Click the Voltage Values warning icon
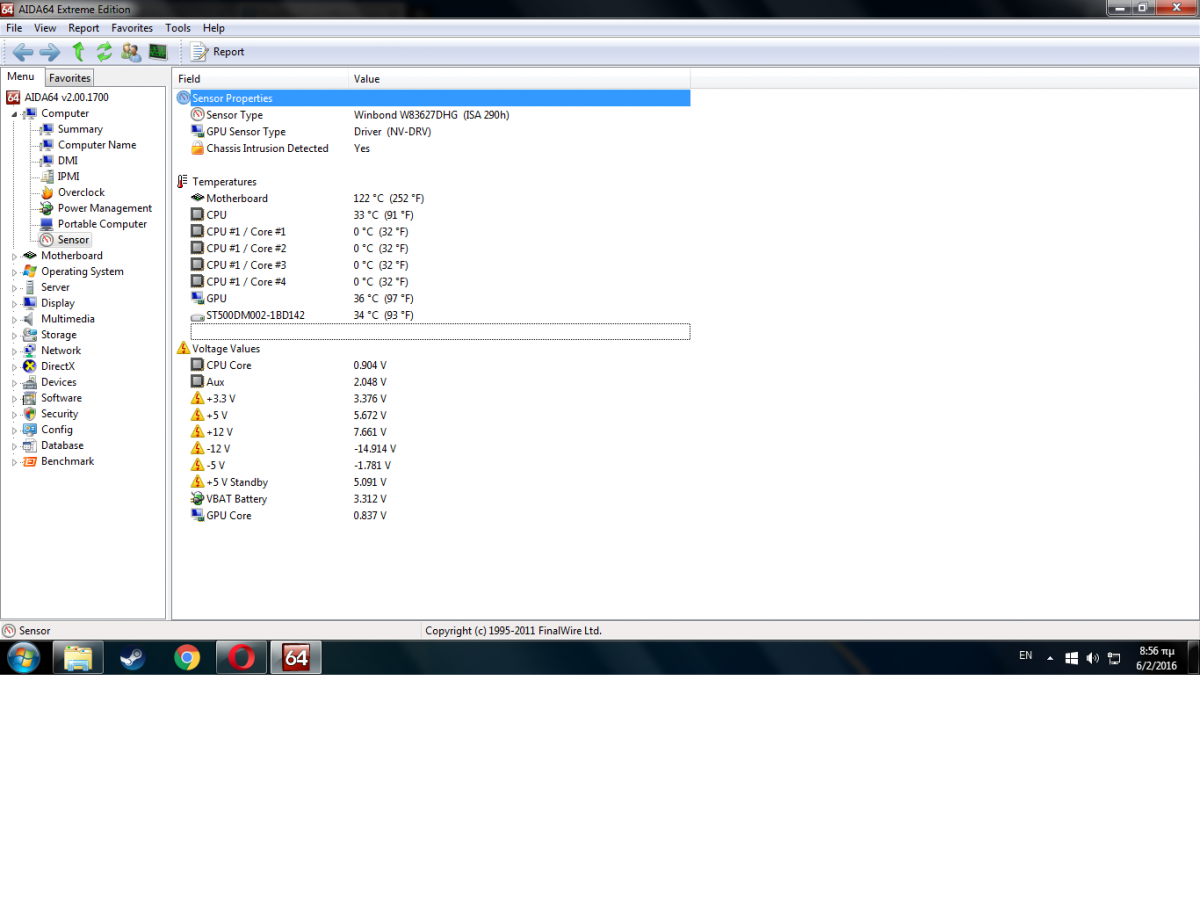Viewport: 1200px width, 912px height. [183, 348]
